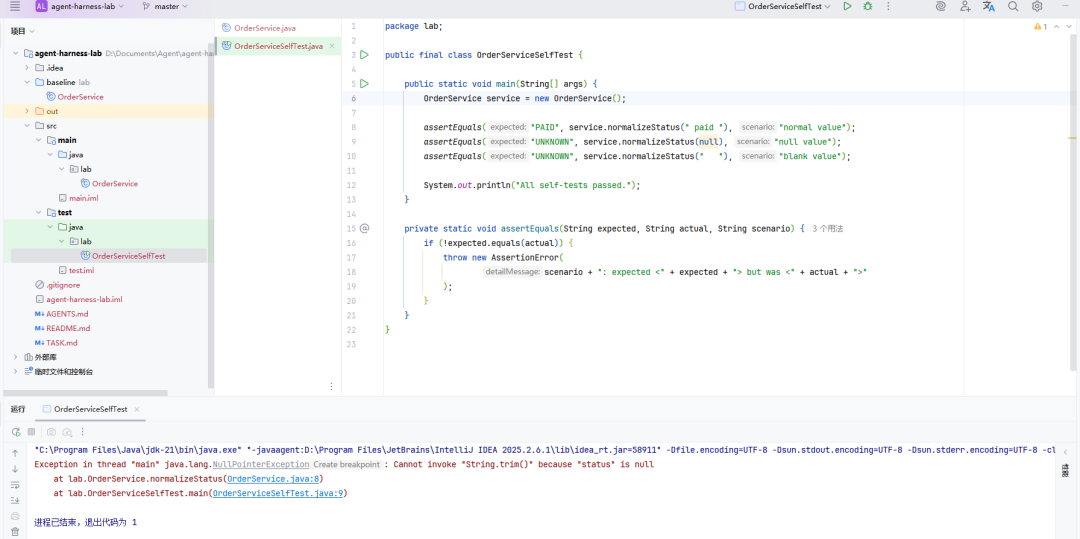
Task: Open the 项目 view dropdown
Action: [x=23, y=31]
